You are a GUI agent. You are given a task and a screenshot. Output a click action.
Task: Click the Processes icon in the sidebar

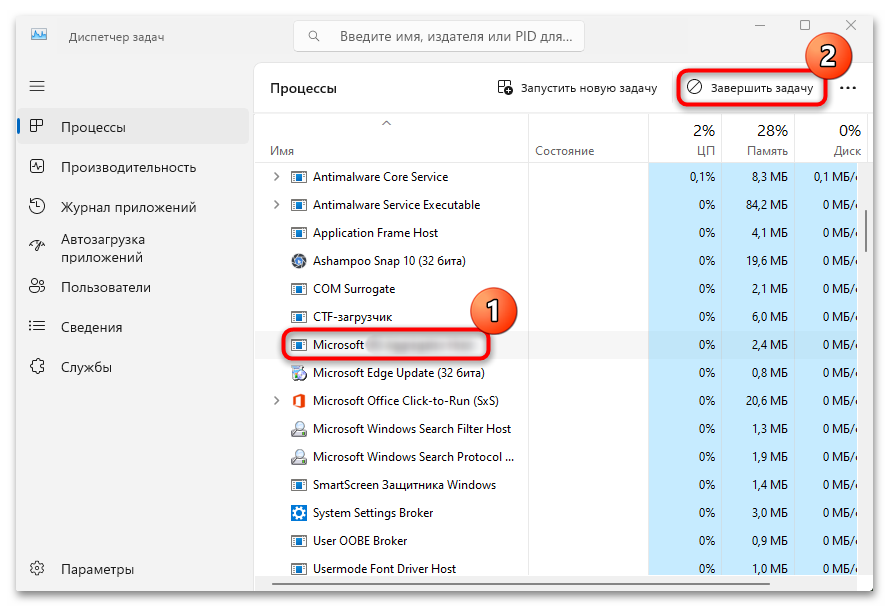(x=37, y=126)
